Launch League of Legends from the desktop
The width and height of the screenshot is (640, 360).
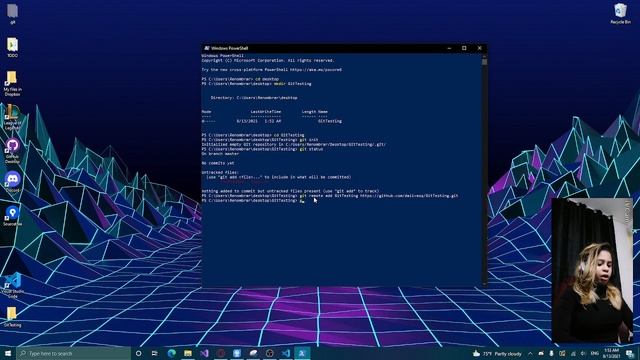(12, 117)
